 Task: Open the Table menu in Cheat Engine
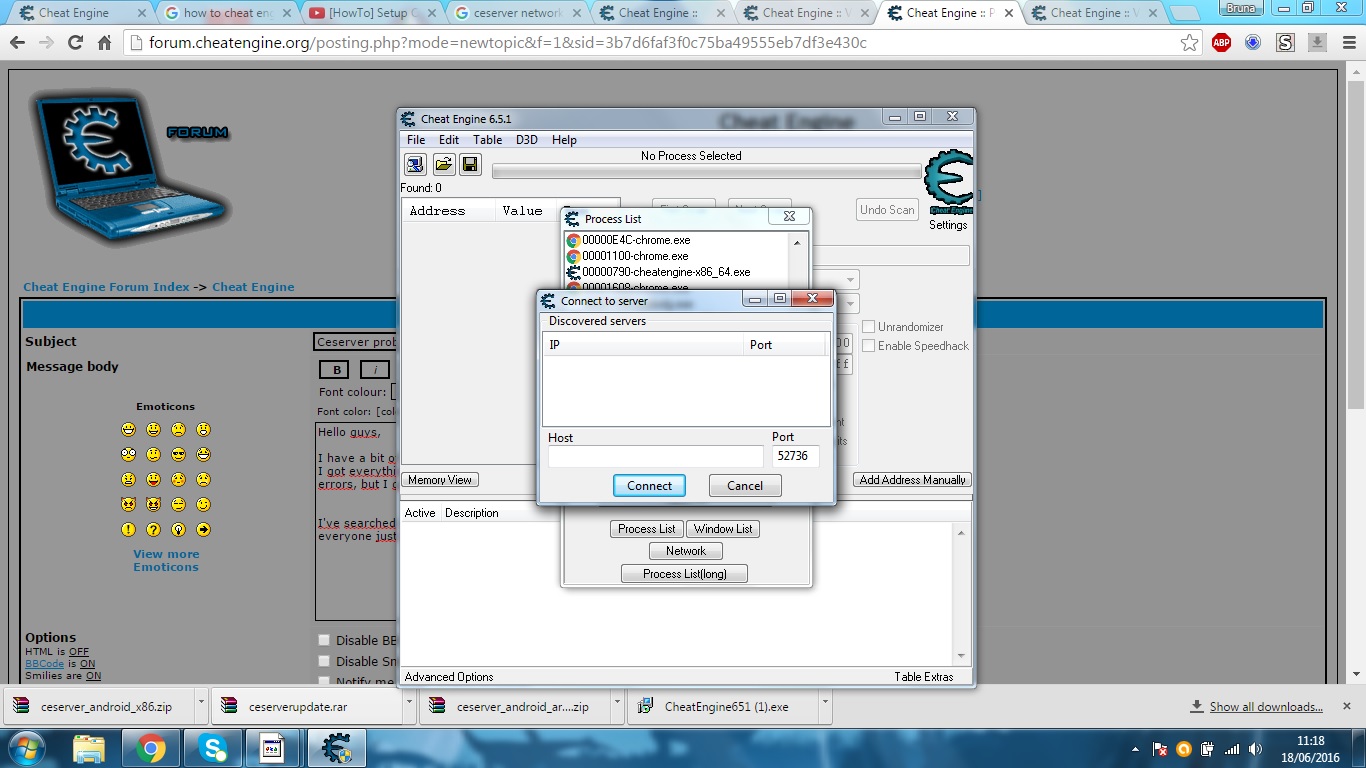tap(487, 140)
